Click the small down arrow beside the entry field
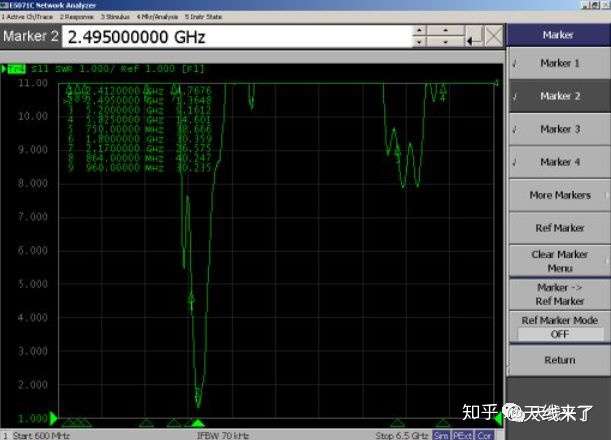Image resolution: width=611 pixels, height=440 pixels. pyautogui.click(x=420, y=41)
